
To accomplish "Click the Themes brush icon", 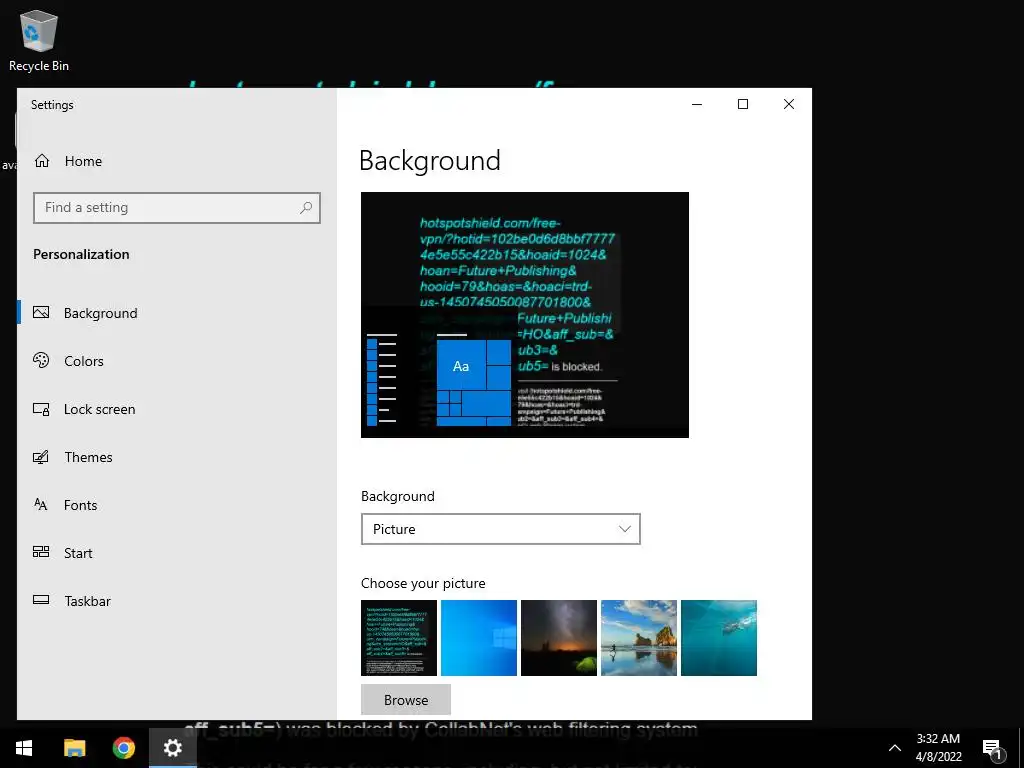I will [x=41, y=456].
